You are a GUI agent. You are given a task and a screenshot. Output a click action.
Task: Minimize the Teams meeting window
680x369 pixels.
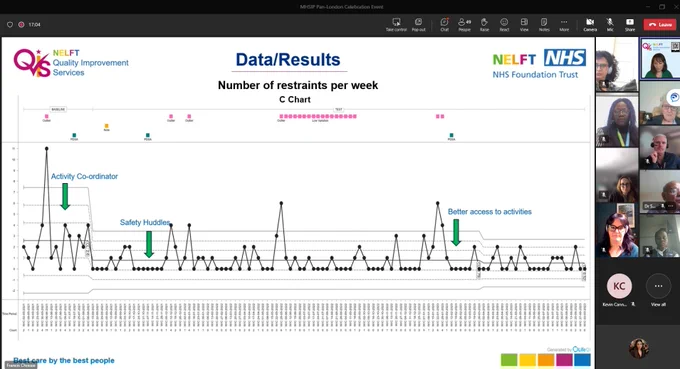pos(647,7)
